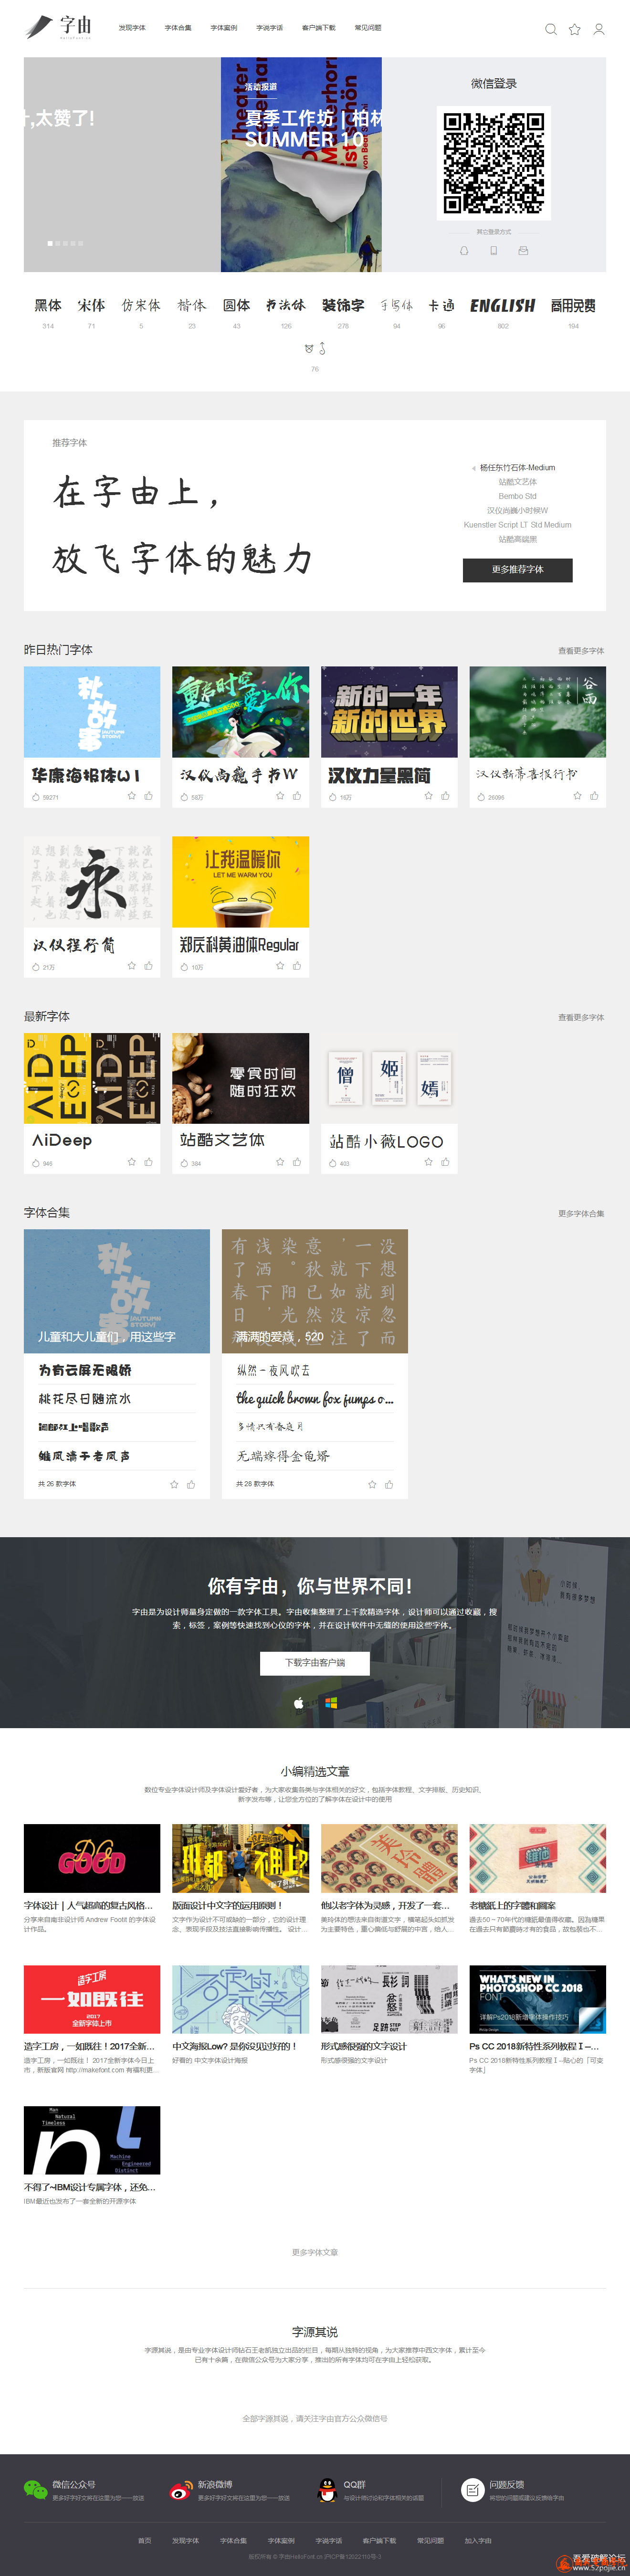This screenshot has height=2576, width=630.
Task: Star the 郑庆科黄油体Regular font card
Action: [x=280, y=966]
